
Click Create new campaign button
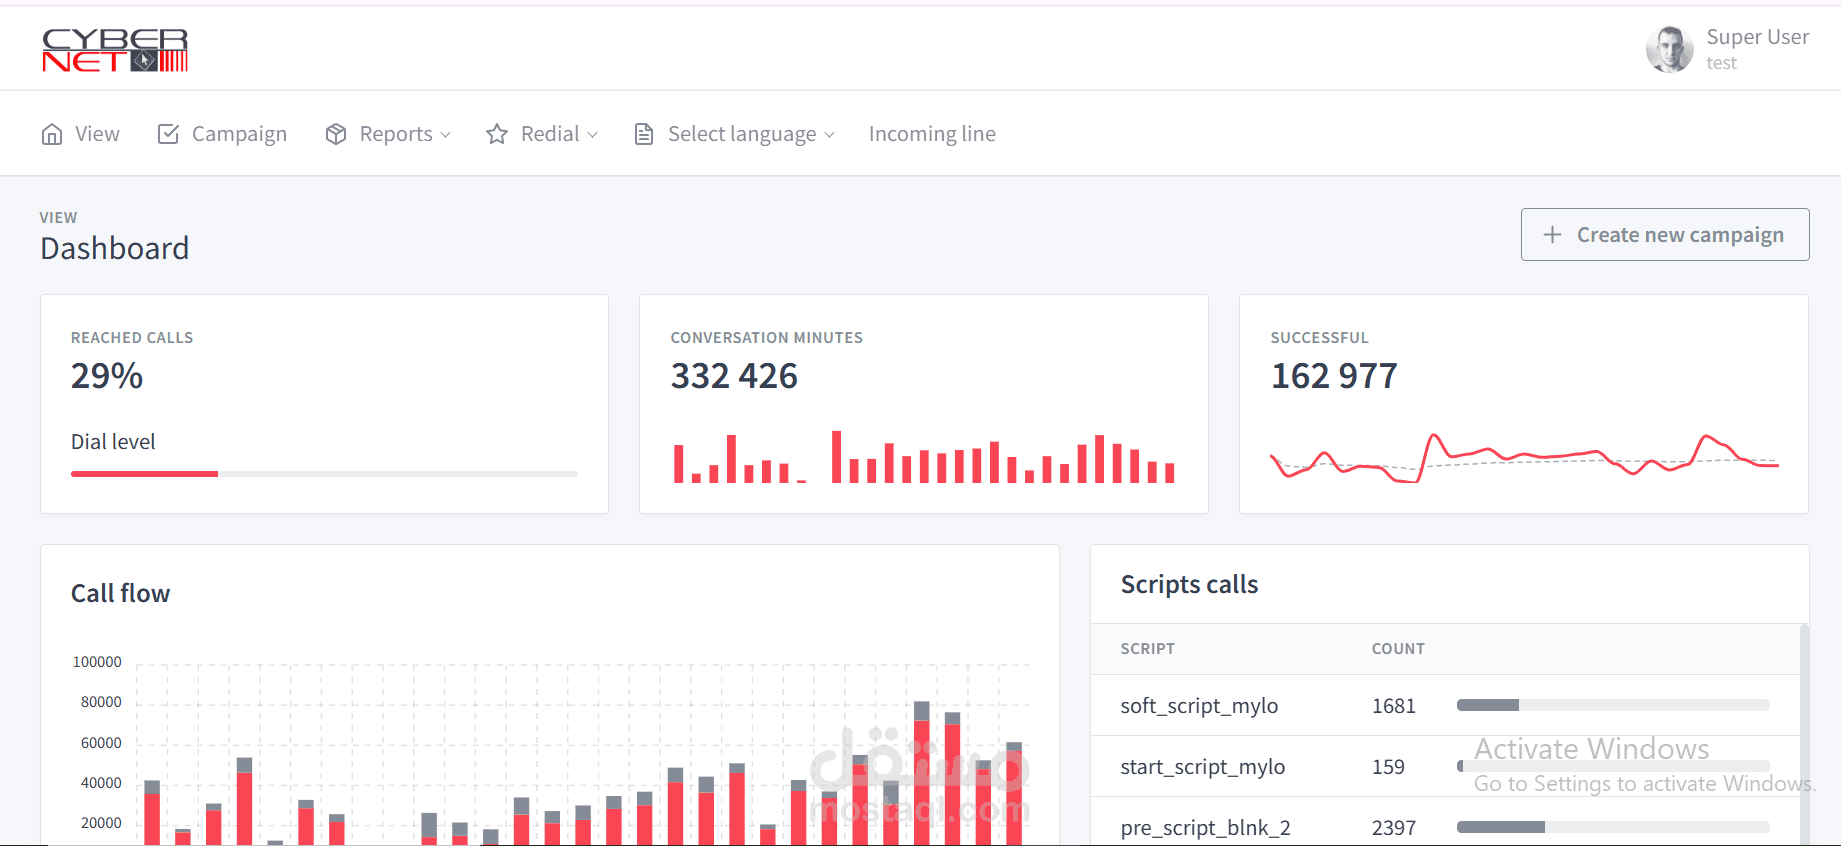tap(1665, 234)
